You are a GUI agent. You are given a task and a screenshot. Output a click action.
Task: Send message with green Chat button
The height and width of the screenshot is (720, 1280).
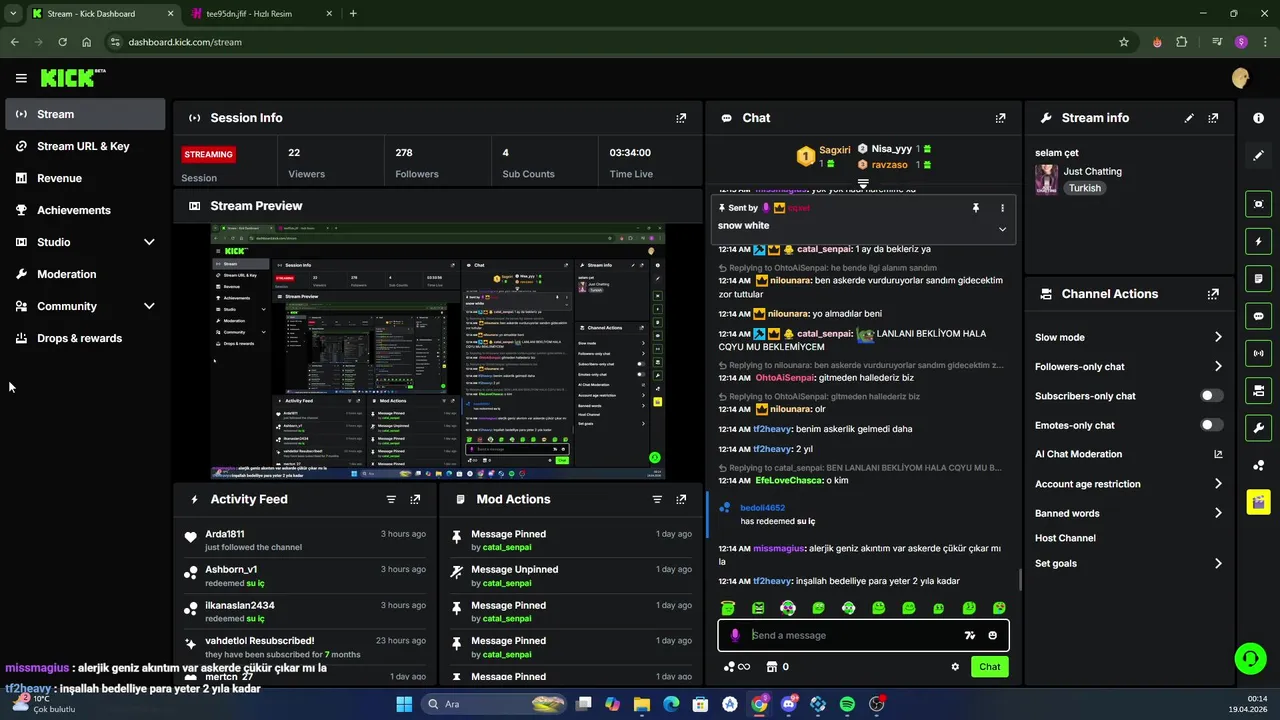point(989,667)
